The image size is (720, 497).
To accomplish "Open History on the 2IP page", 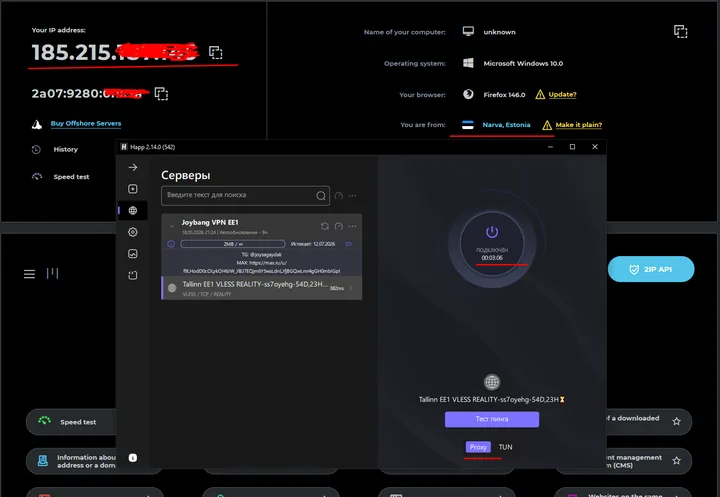I will coord(65,149).
